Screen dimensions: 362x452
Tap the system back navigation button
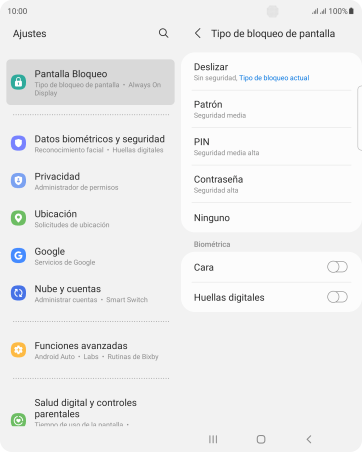pyautogui.click(x=309, y=439)
